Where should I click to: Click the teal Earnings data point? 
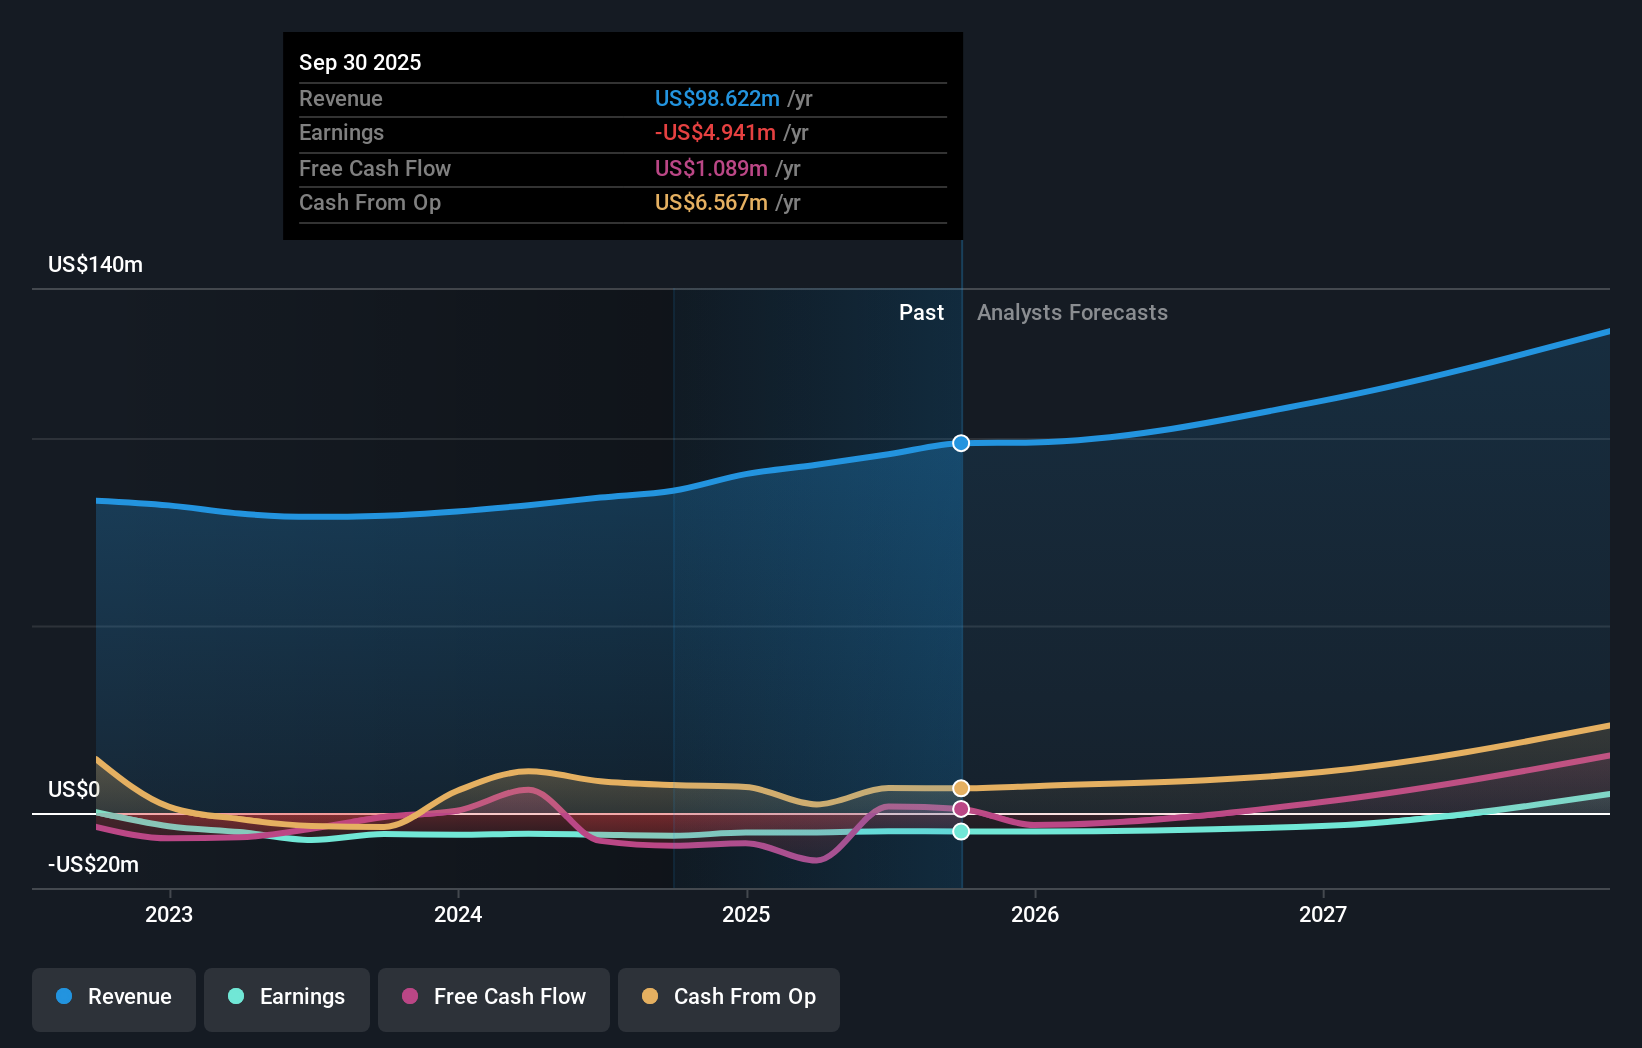[960, 831]
